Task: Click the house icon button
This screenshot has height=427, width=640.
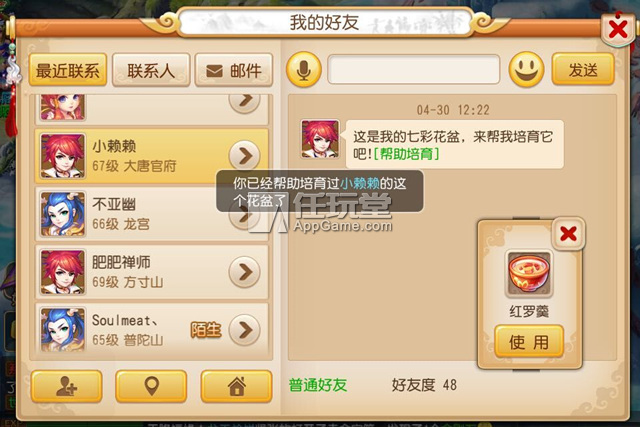Action: pos(236,386)
